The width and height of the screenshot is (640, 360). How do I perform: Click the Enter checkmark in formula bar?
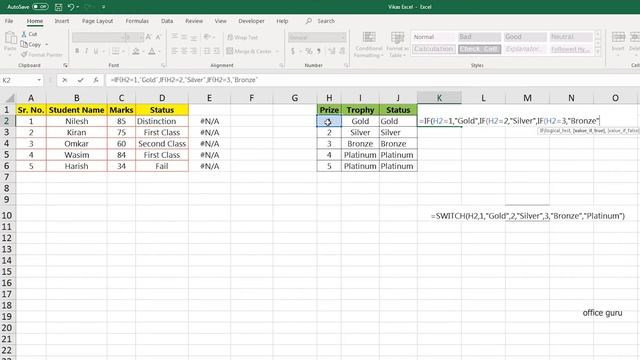[80, 80]
